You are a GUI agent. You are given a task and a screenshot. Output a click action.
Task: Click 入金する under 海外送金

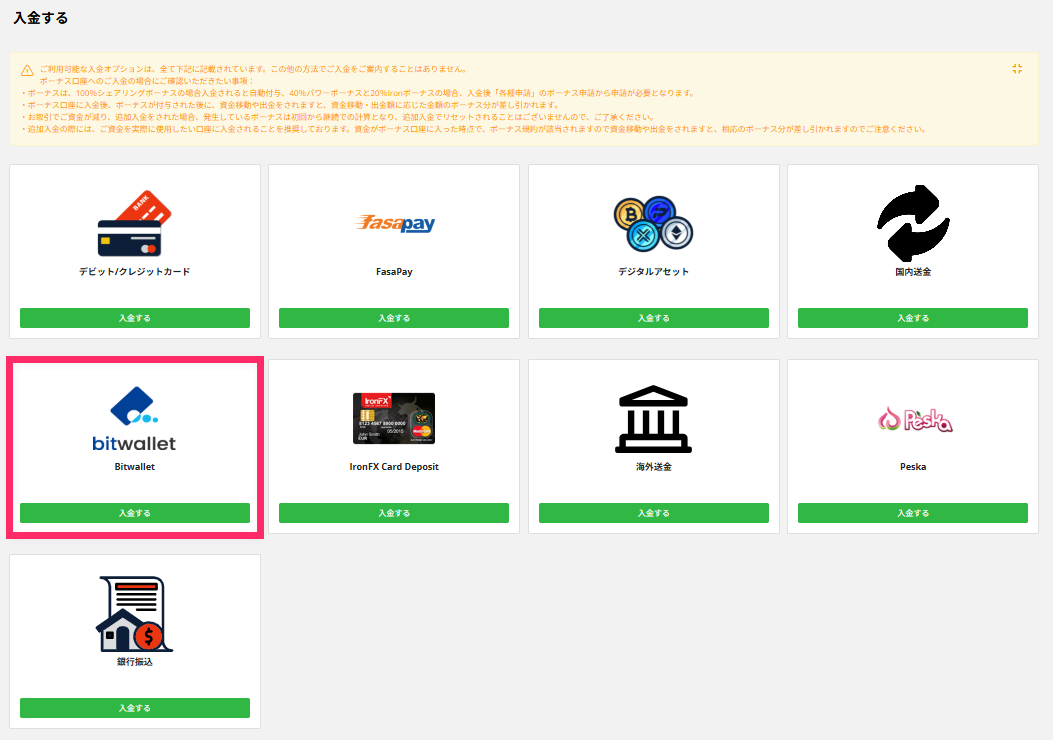coord(653,513)
